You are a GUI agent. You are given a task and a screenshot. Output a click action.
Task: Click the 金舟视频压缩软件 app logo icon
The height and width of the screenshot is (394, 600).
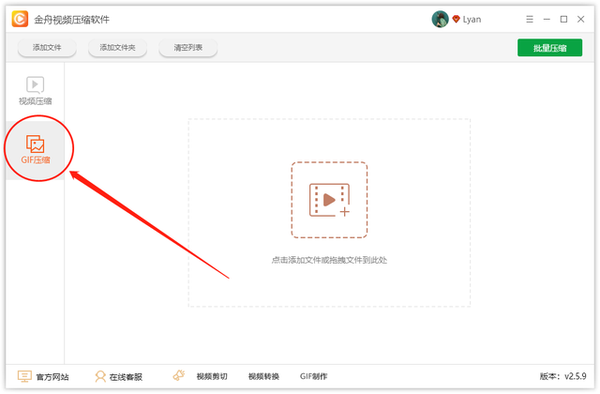(20, 19)
